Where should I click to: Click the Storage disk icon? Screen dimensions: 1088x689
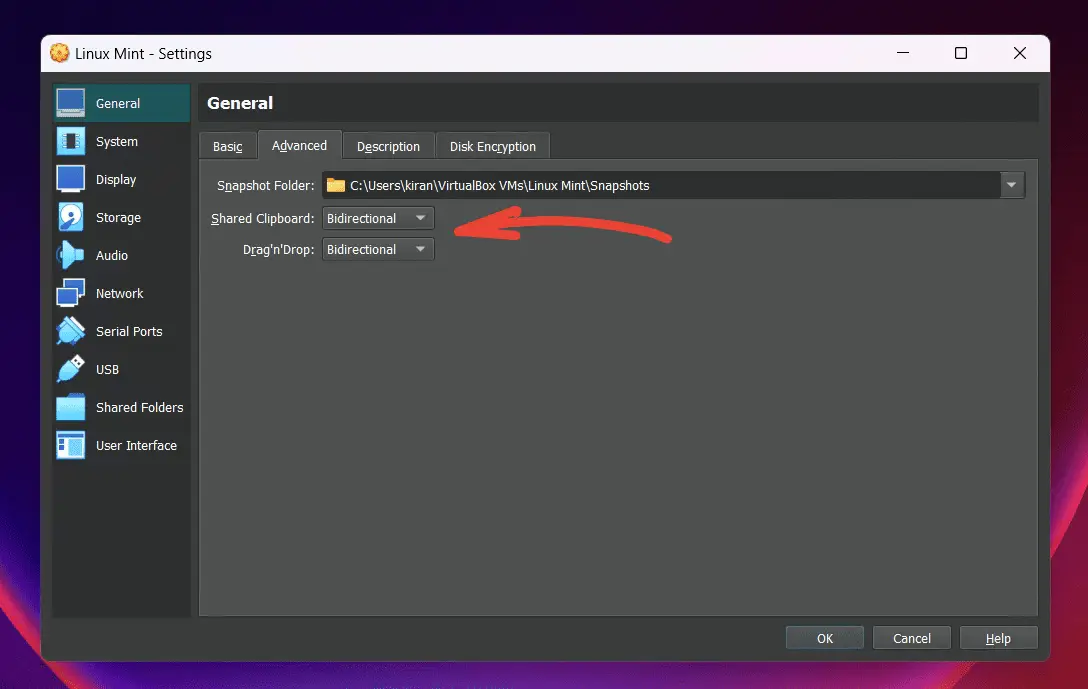coord(70,217)
